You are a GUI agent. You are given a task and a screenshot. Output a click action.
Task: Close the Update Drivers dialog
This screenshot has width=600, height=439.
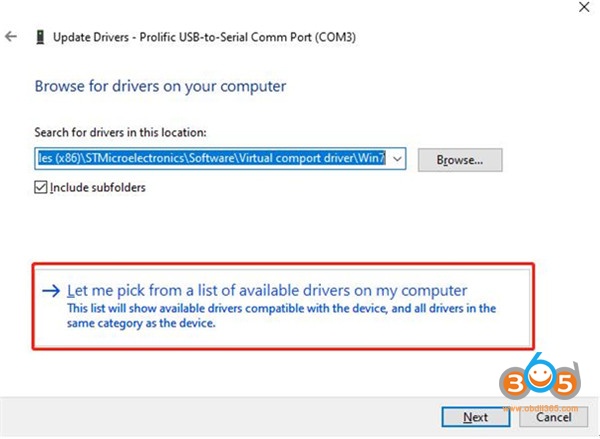[x=583, y=7]
